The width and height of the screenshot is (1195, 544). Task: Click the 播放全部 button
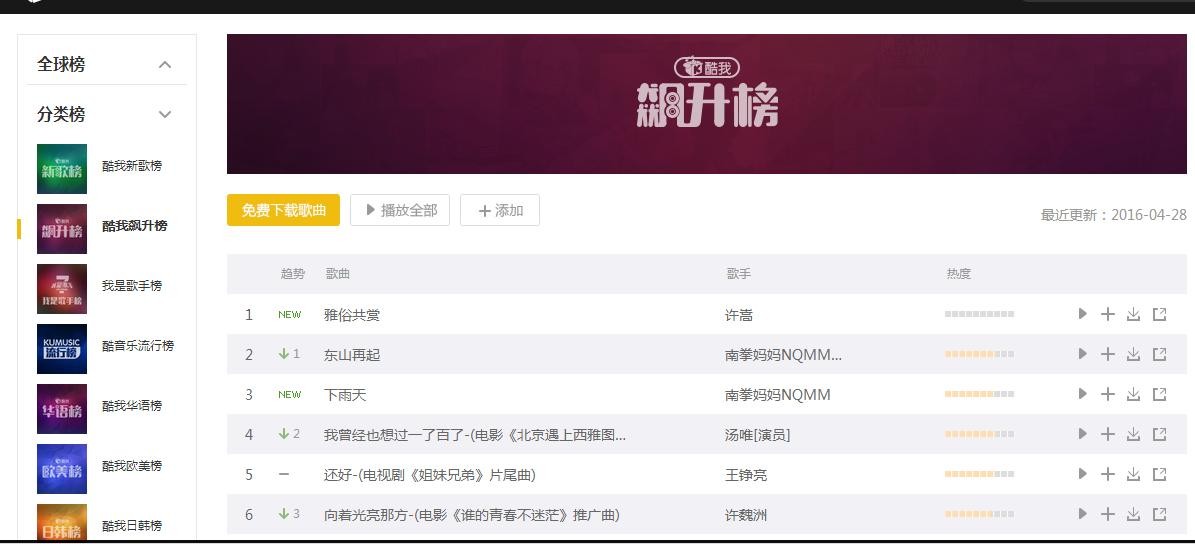pos(400,210)
